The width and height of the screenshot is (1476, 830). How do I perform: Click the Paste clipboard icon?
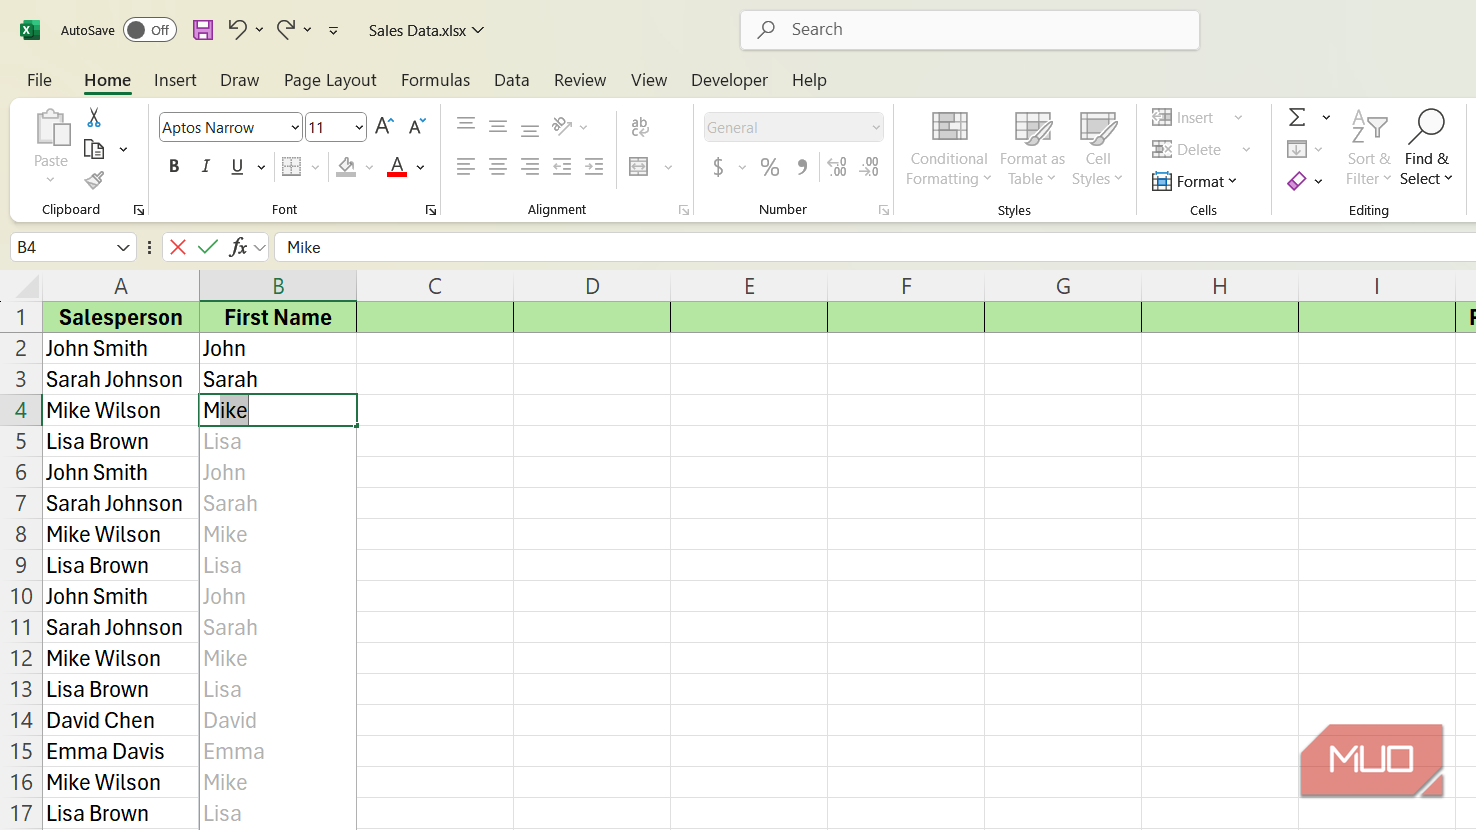point(51,128)
